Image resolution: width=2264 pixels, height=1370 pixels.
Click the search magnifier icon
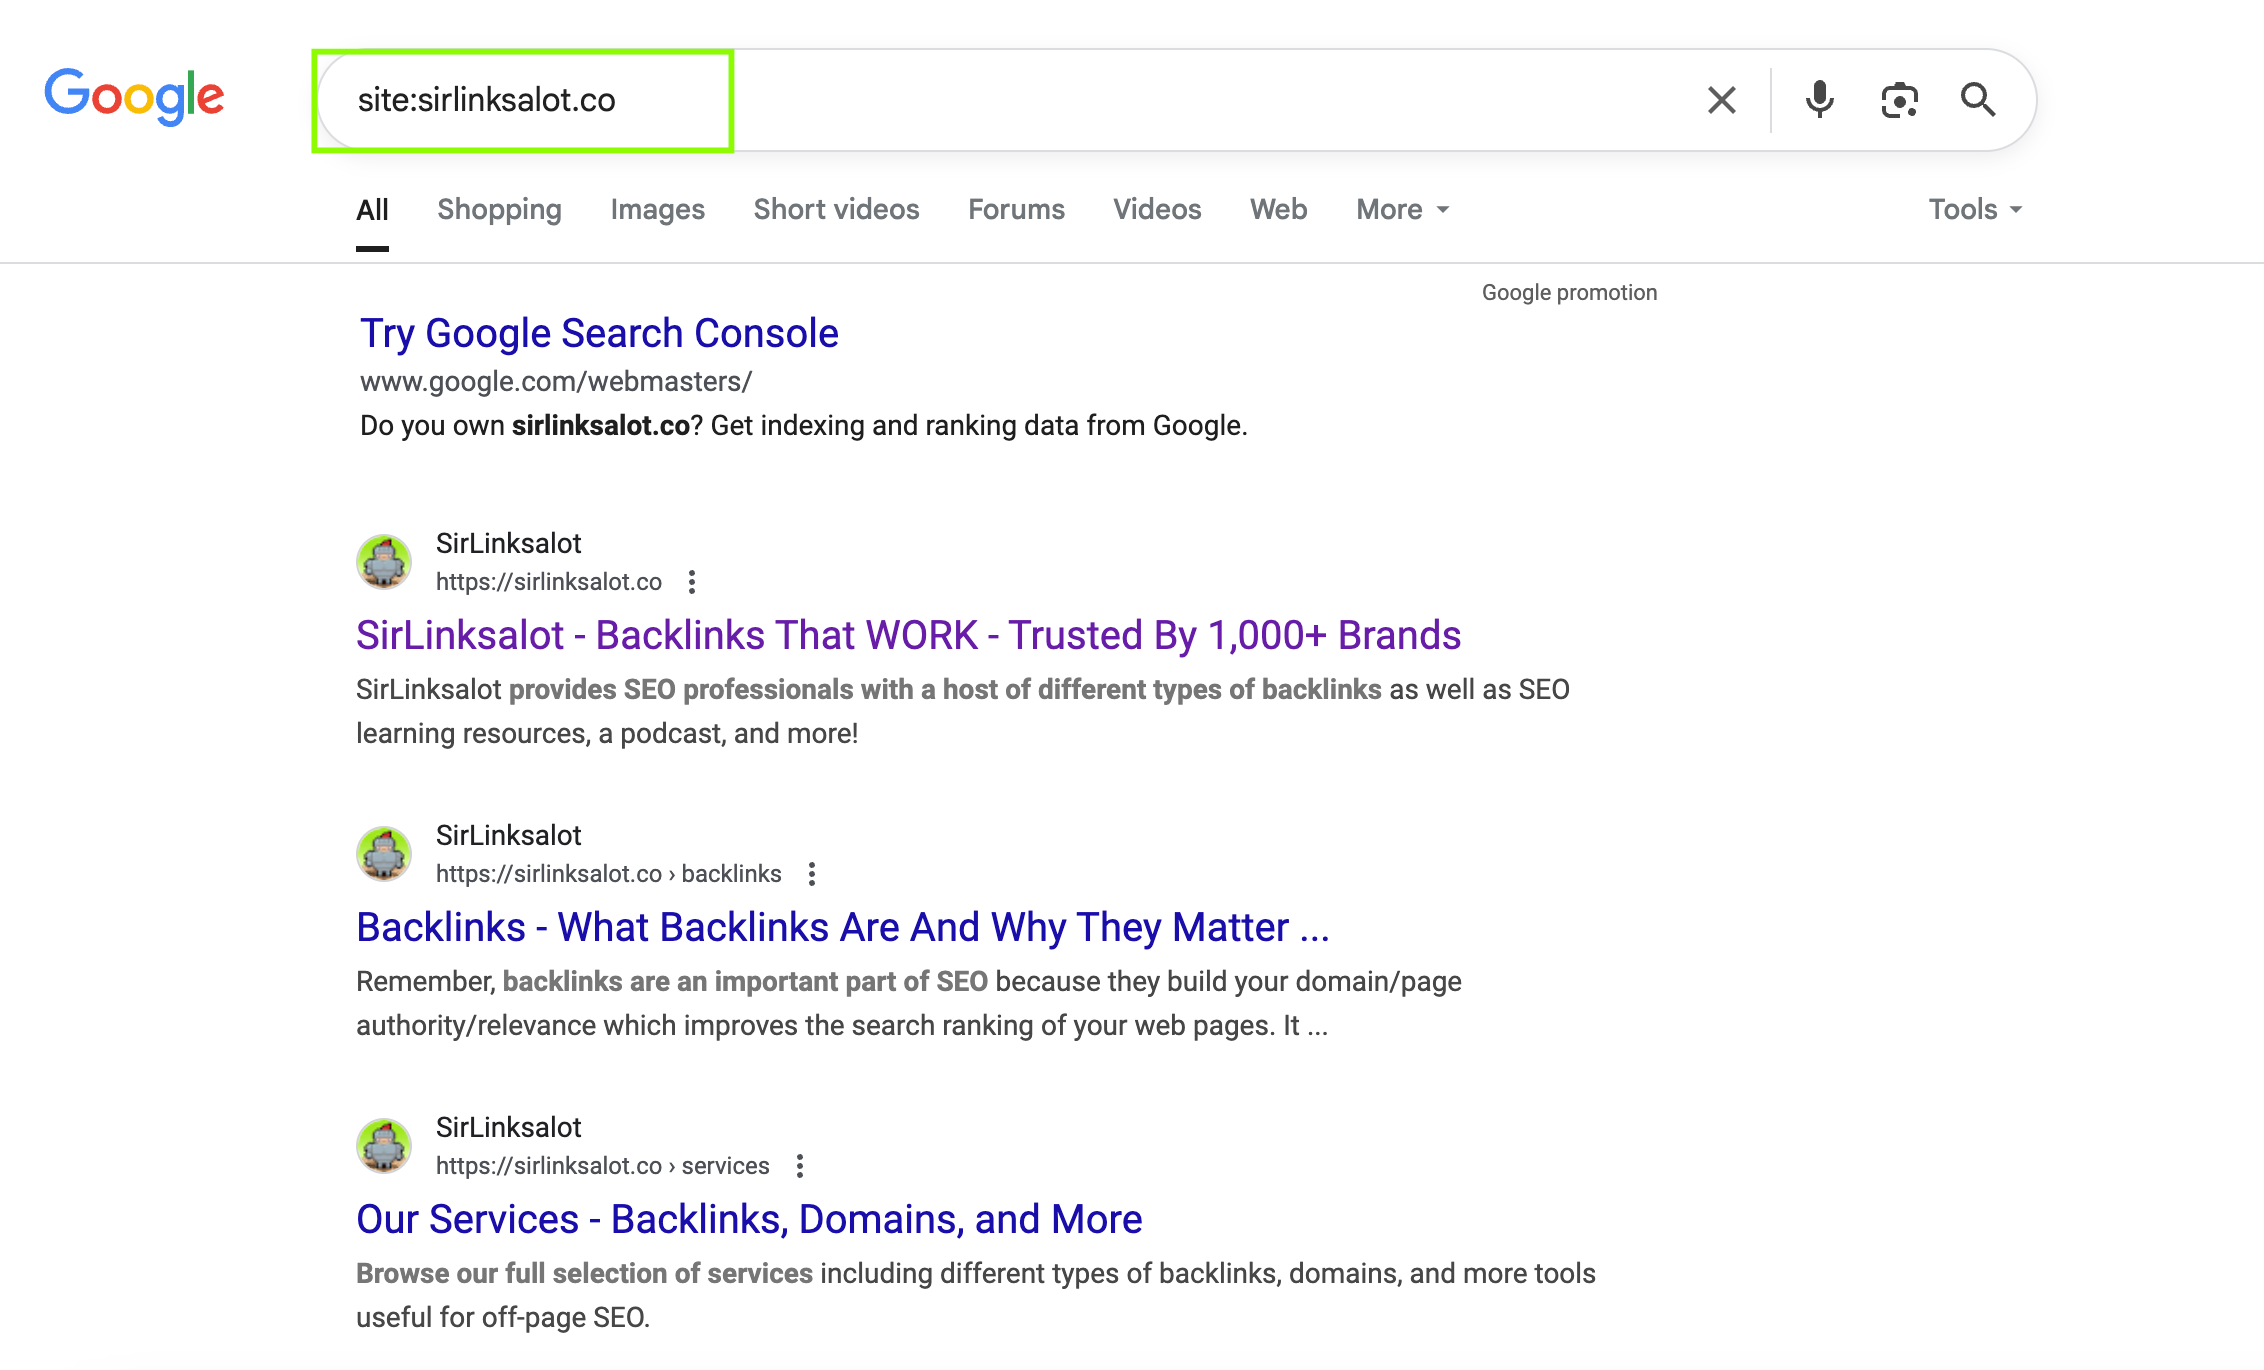point(1978,99)
